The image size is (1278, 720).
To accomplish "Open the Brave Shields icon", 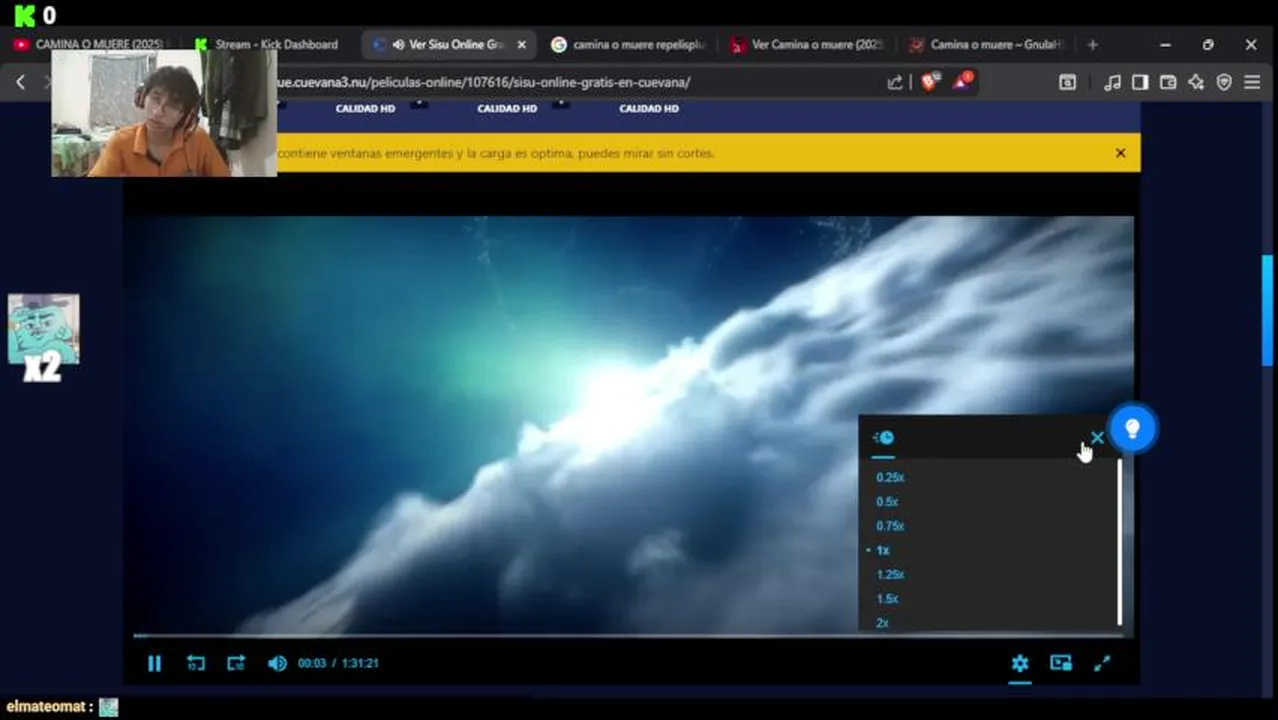I will (929, 83).
